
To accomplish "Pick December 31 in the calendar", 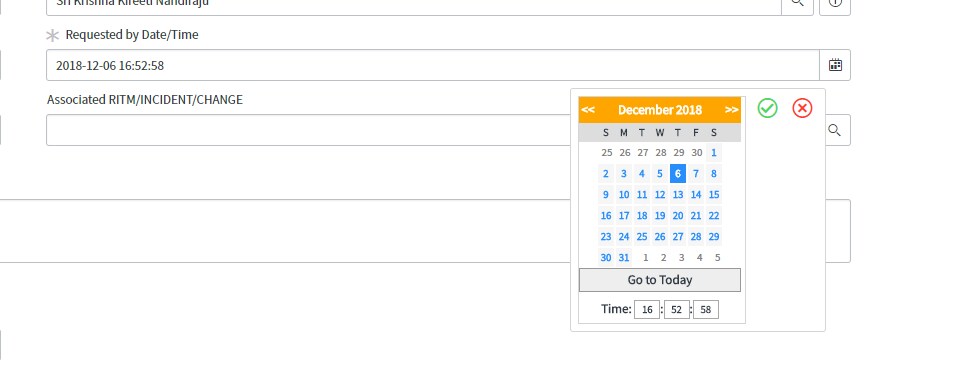I will (x=624, y=258).
